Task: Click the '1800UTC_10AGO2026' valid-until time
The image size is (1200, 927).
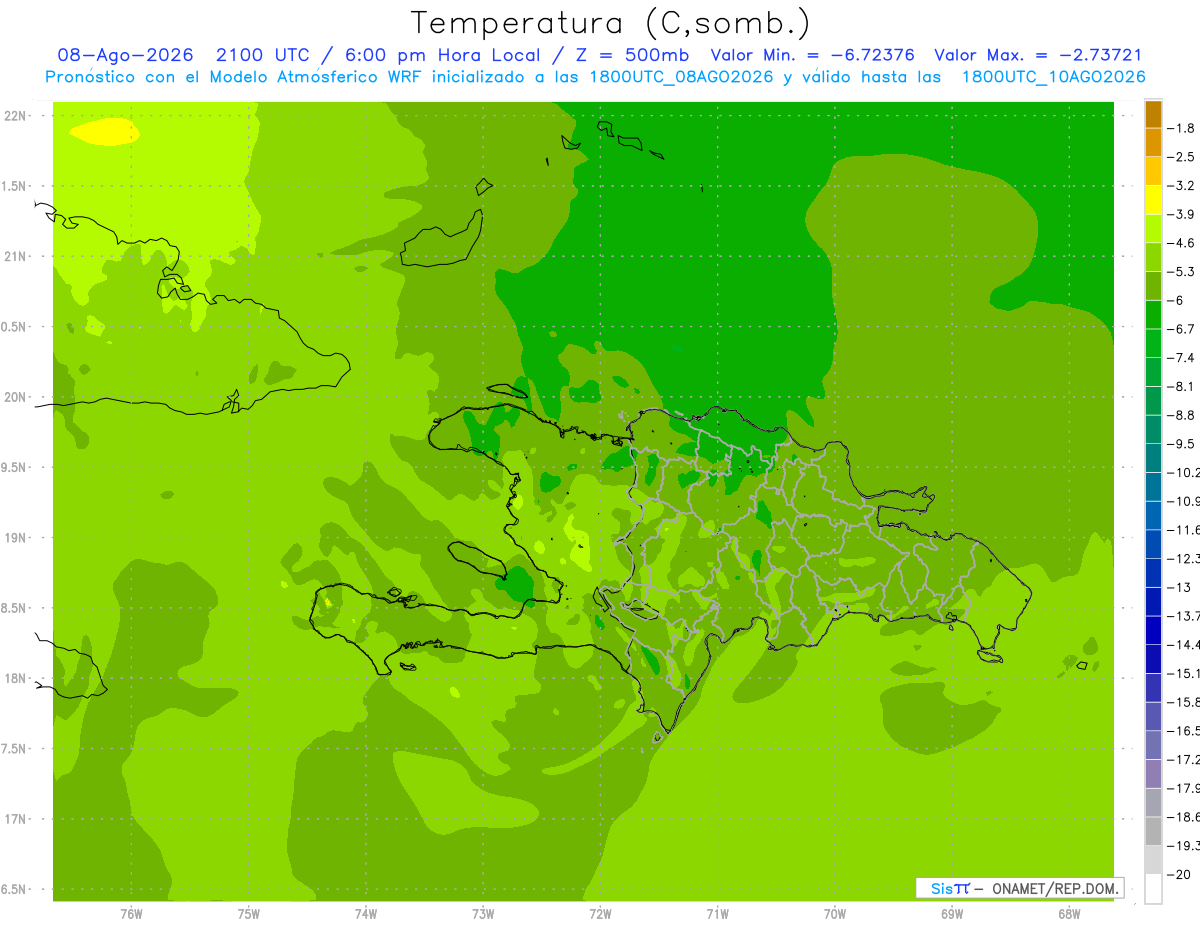Action: point(1053,77)
